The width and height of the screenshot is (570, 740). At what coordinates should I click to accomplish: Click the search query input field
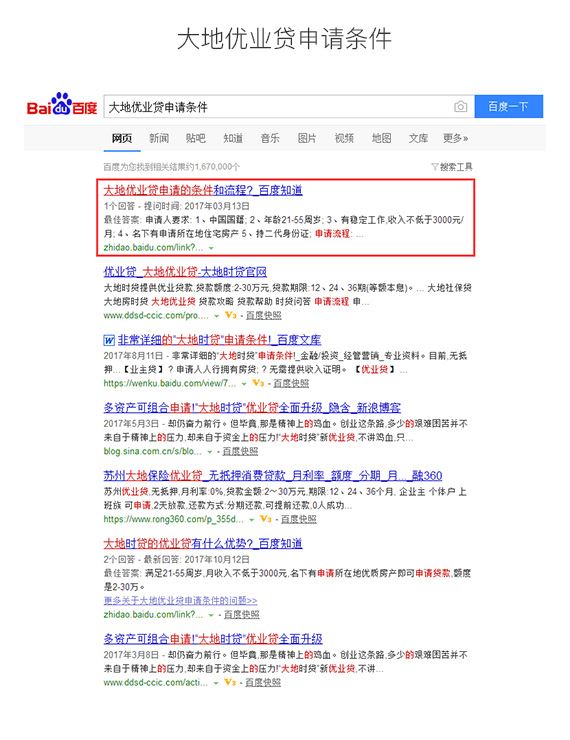point(278,107)
